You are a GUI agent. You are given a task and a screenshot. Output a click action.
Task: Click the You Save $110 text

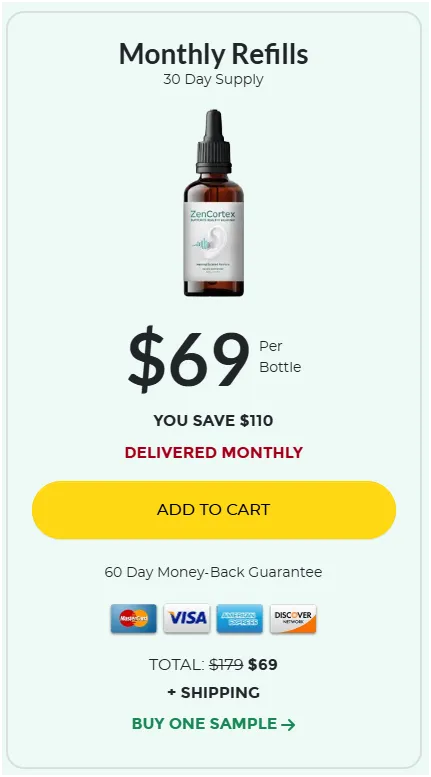[x=214, y=421]
